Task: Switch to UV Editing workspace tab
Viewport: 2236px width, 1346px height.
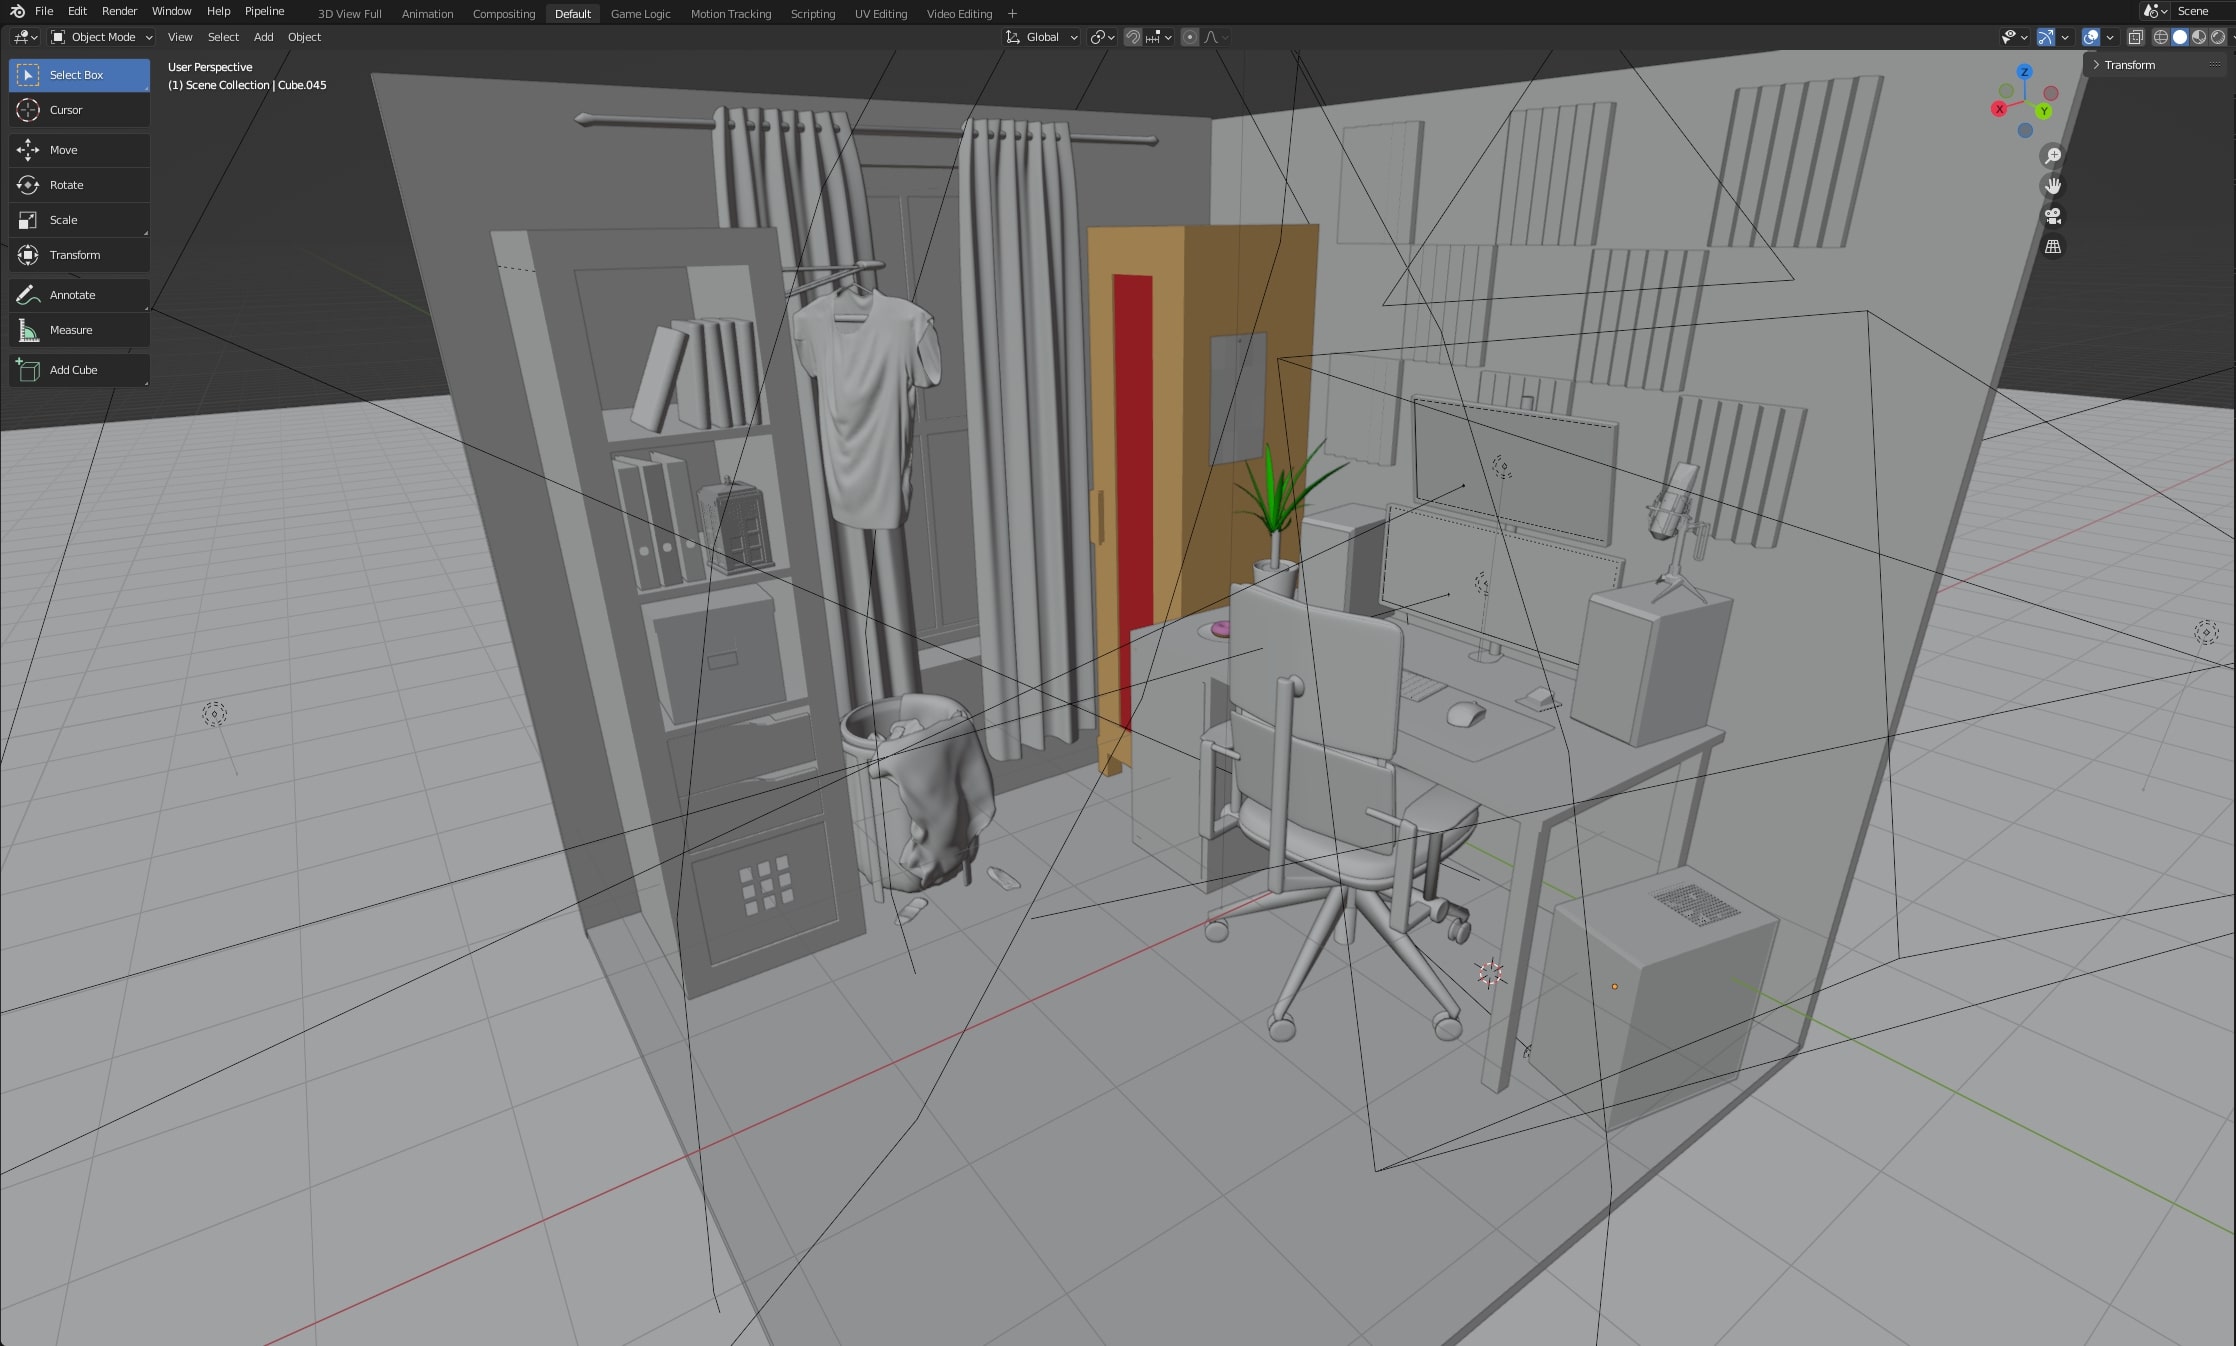Action: (x=880, y=14)
